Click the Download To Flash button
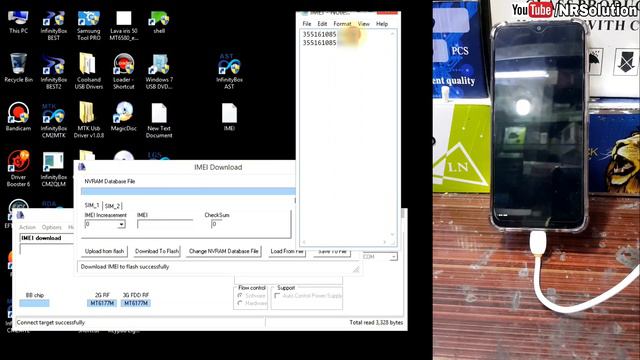Viewport: 640px width, 360px height. 157,251
